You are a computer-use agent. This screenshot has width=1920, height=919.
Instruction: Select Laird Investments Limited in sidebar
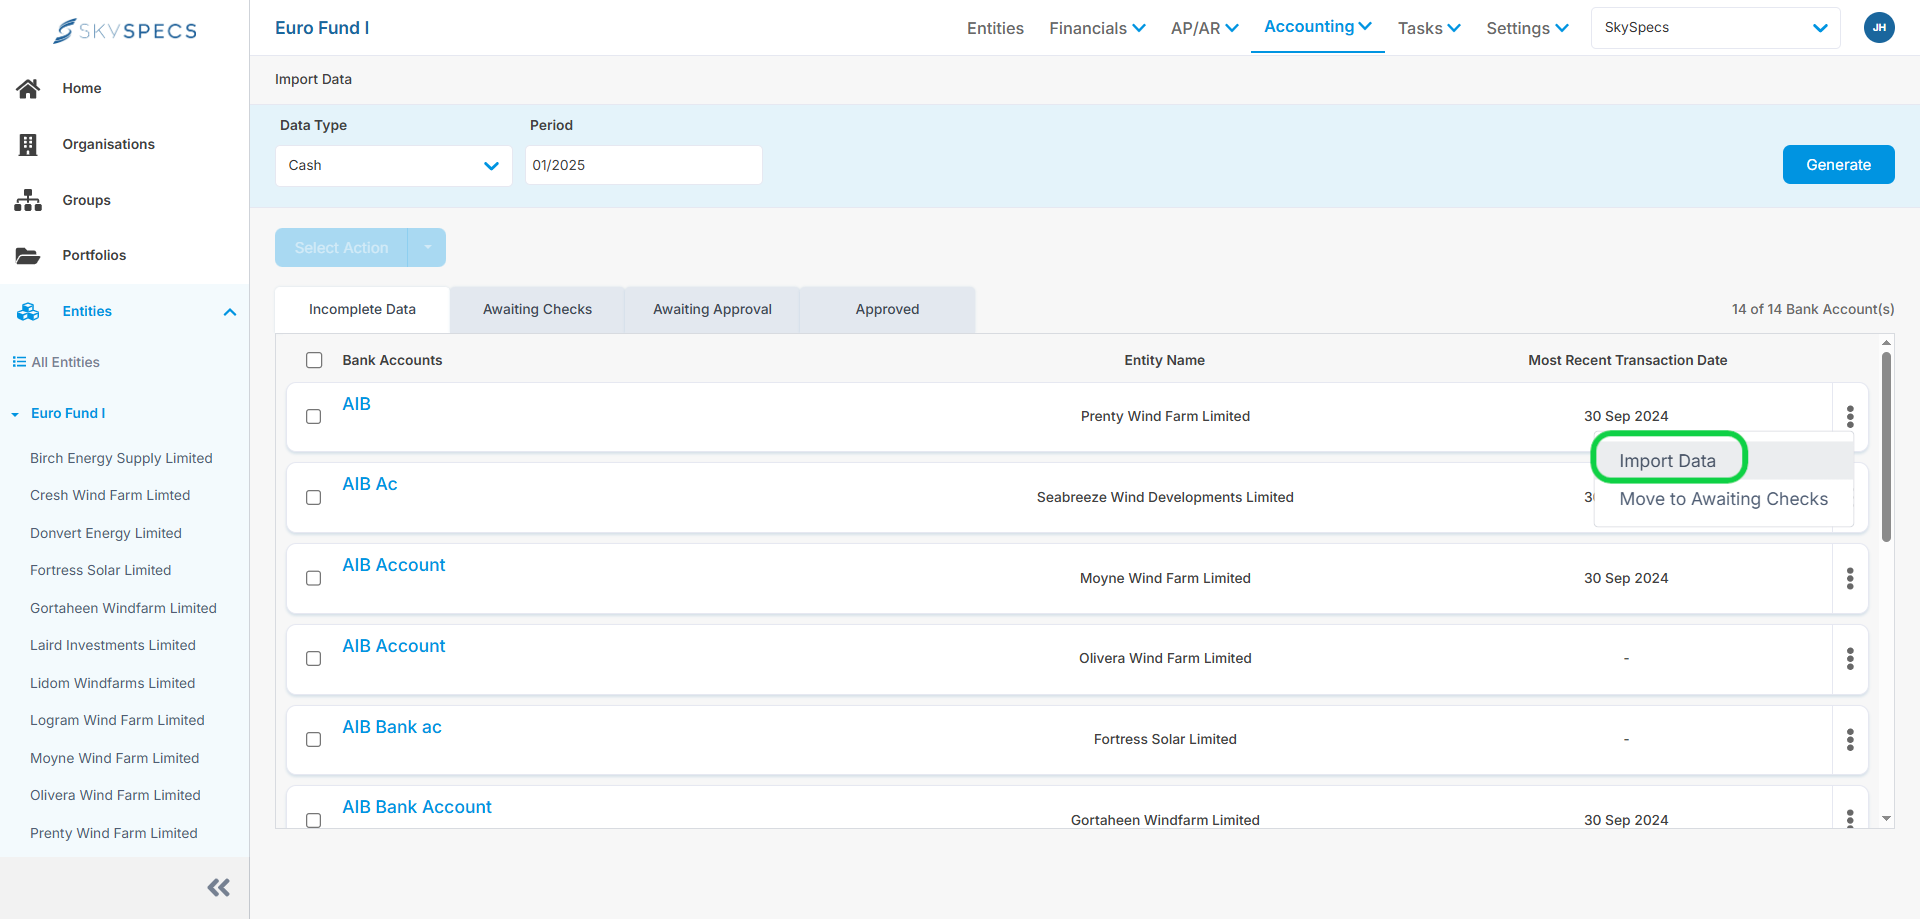(x=113, y=645)
